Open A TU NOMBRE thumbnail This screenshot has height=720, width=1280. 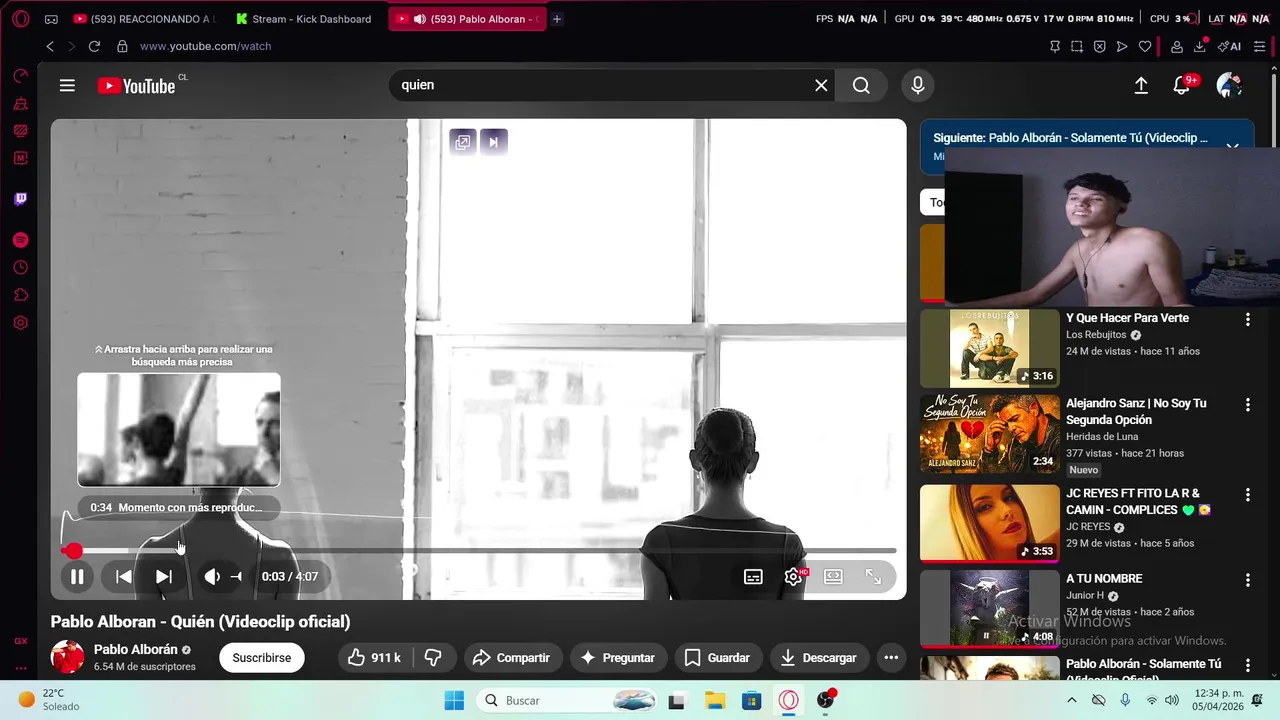(x=989, y=609)
